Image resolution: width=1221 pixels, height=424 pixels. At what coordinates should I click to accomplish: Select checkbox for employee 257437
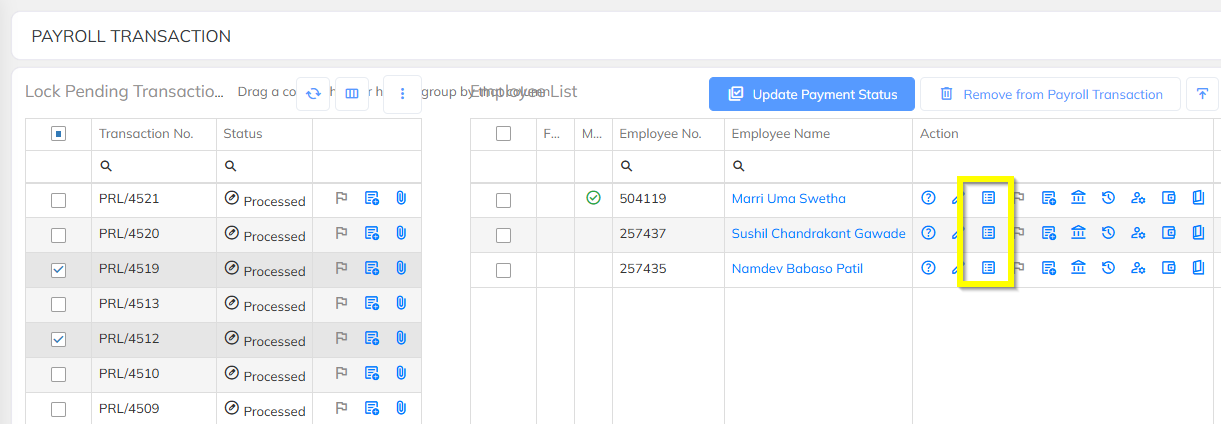pos(503,235)
